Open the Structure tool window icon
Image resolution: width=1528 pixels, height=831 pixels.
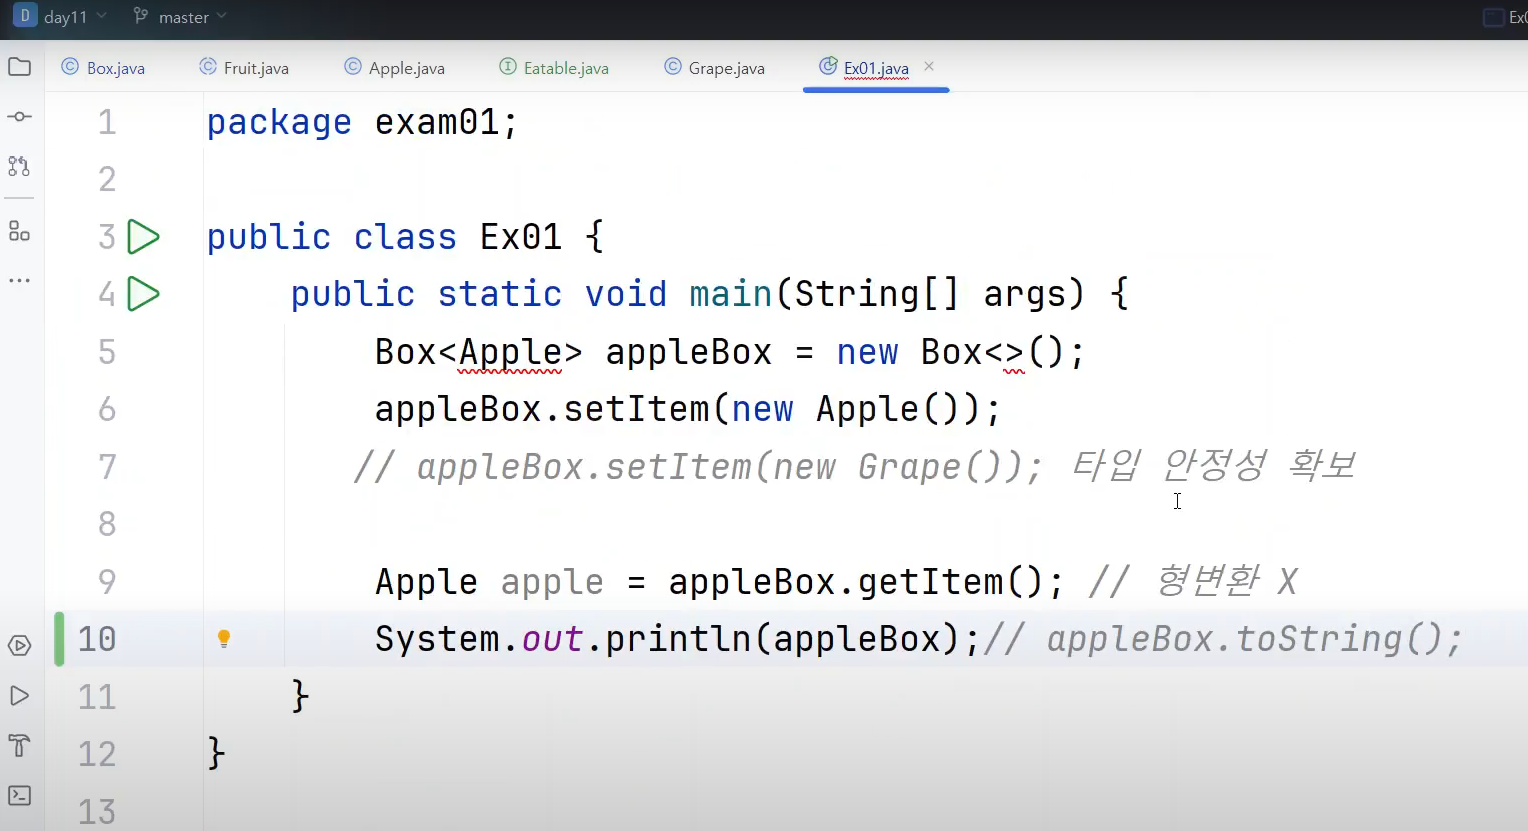19,231
